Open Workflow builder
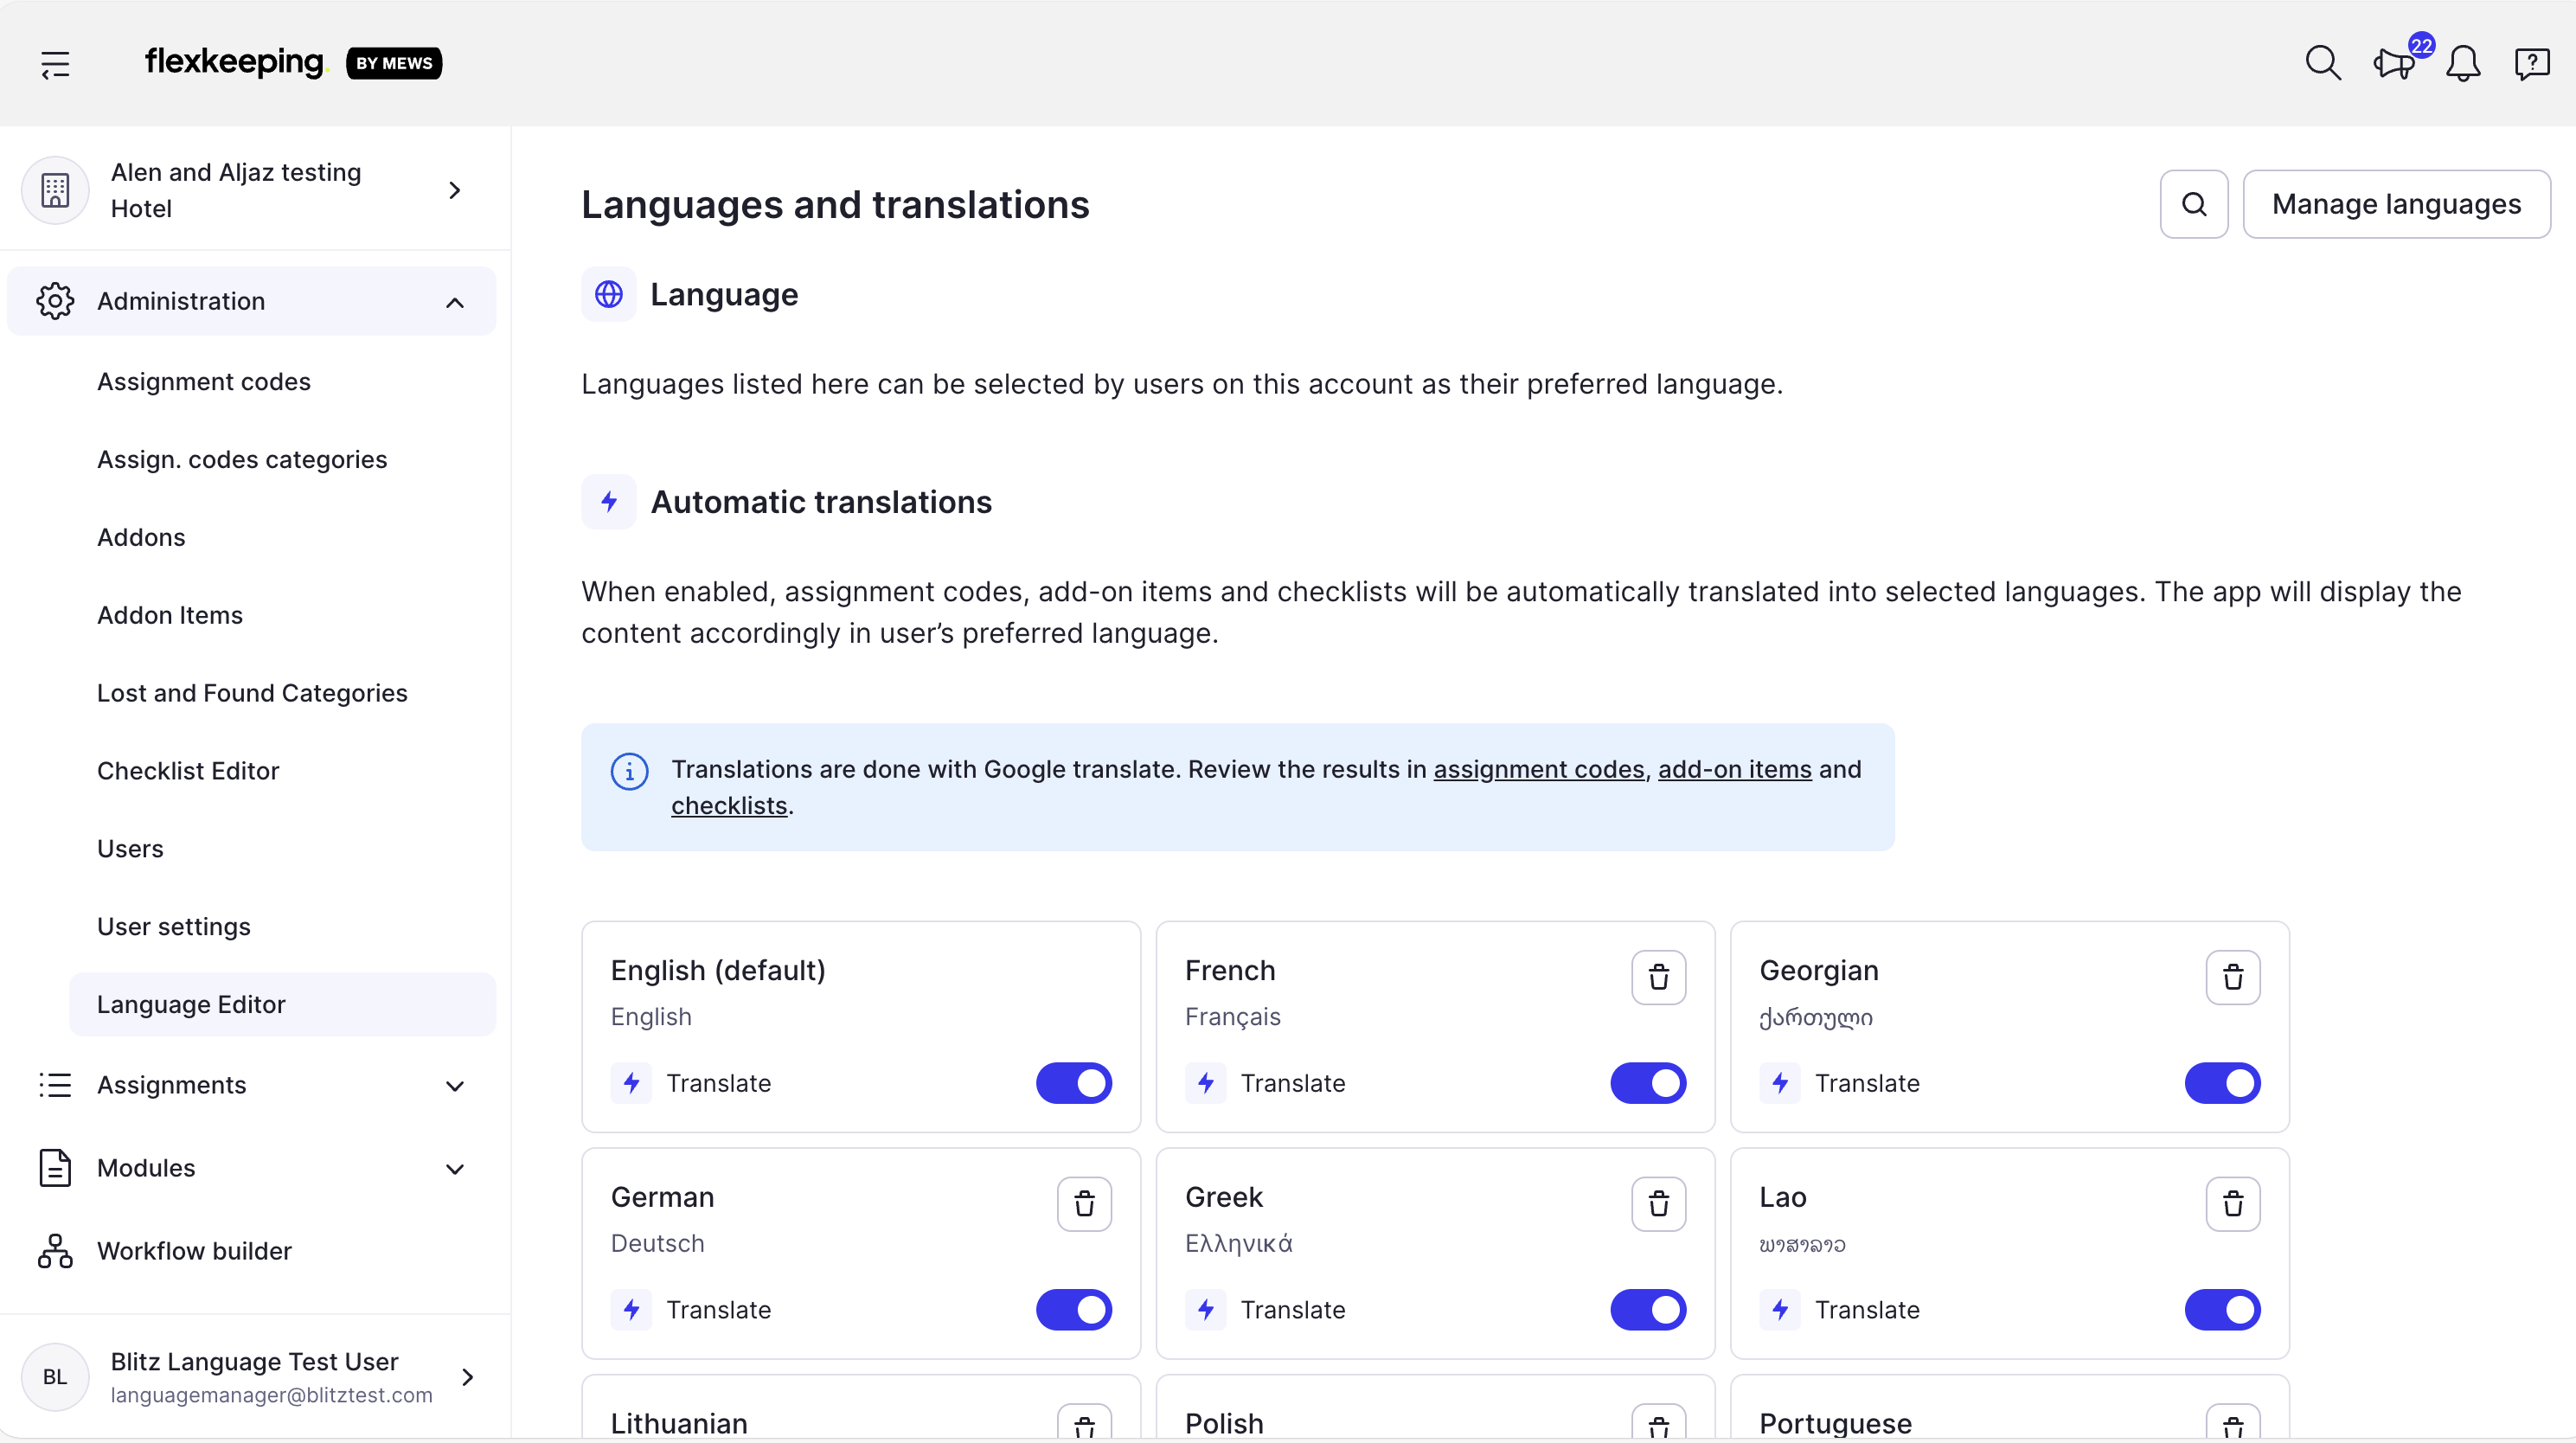 point(194,1251)
